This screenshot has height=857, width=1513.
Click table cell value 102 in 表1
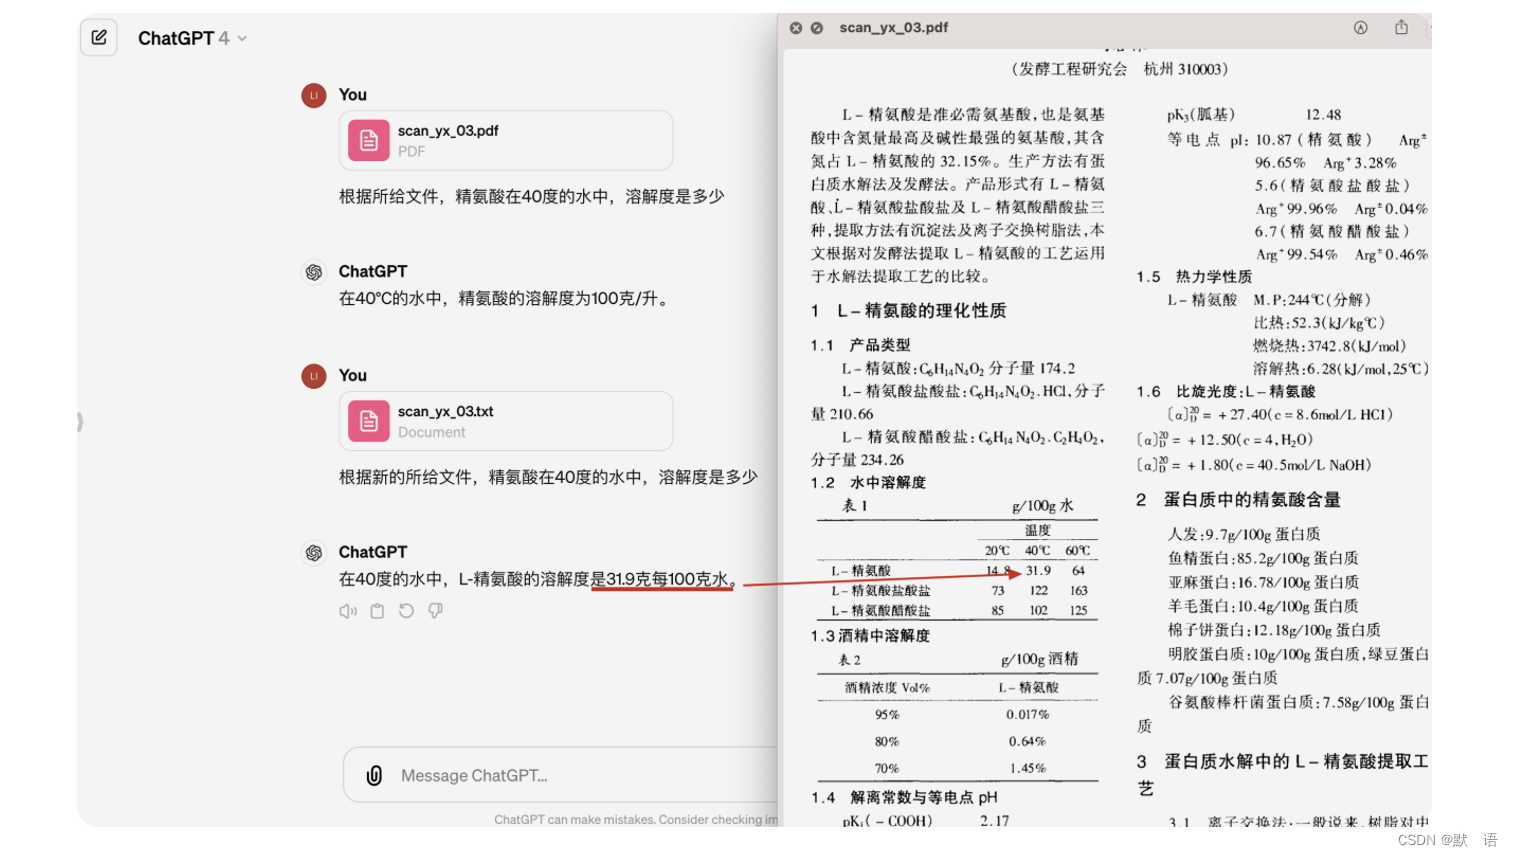pos(1039,610)
